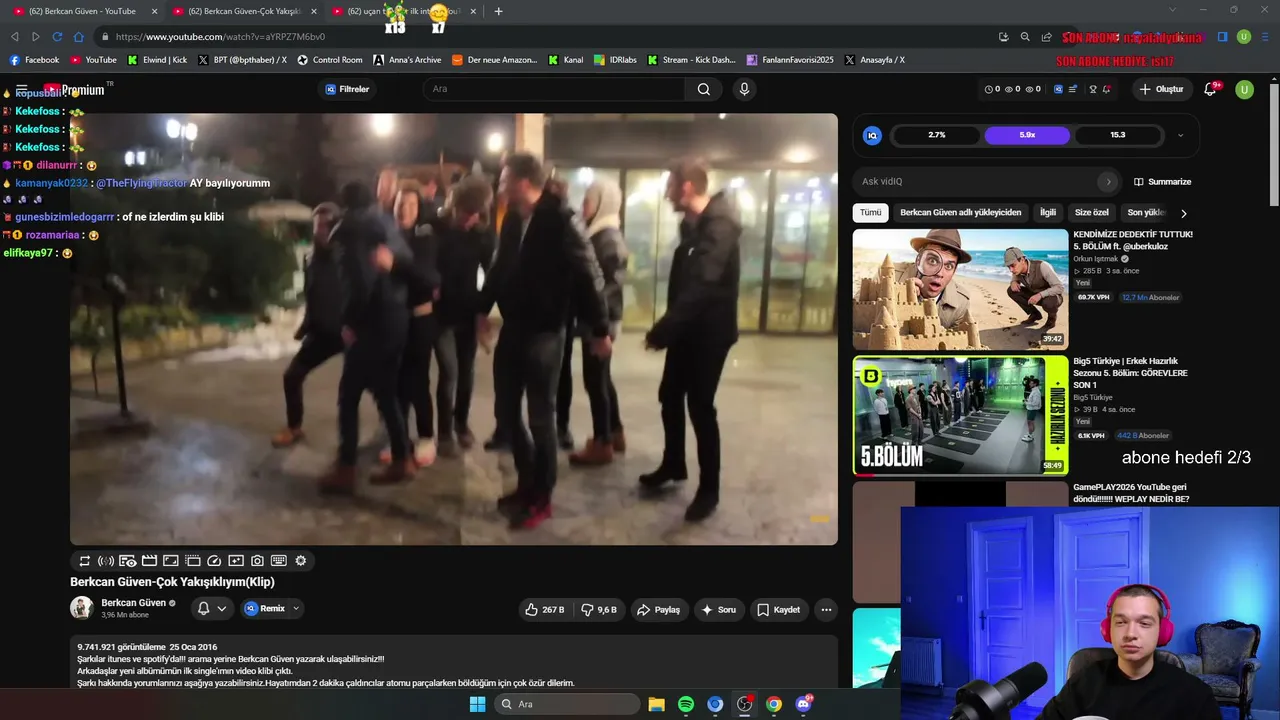
Task: Open the YouTube account avatar menu
Action: (x=1245, y=89)
